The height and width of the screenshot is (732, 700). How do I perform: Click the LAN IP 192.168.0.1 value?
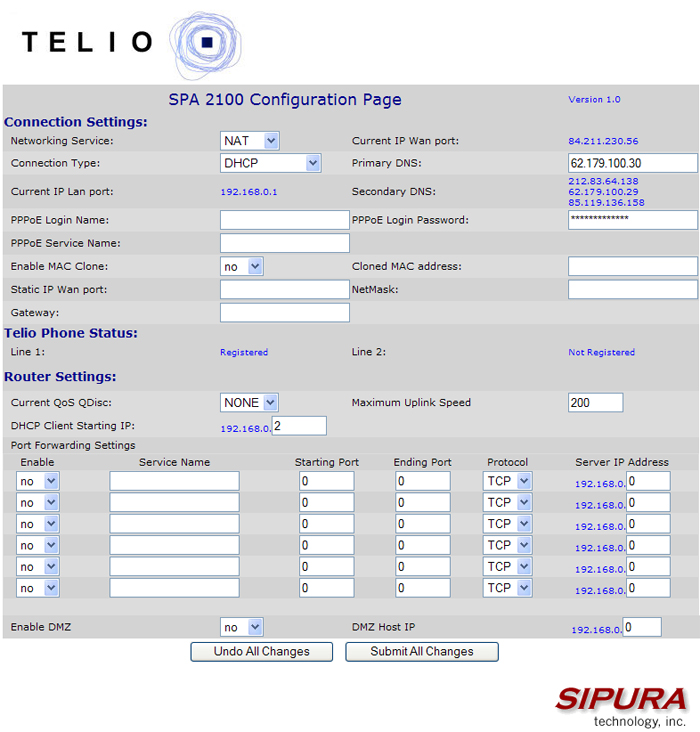249,192
